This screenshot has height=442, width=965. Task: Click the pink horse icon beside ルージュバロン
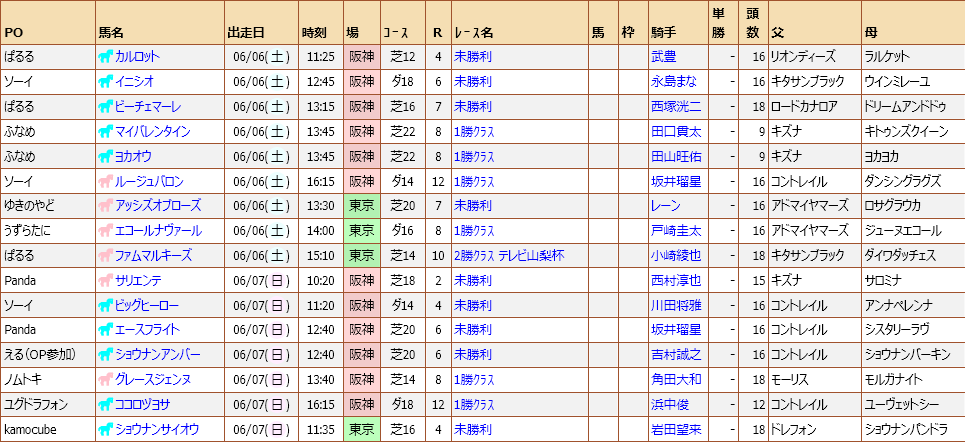coord(105,182)
